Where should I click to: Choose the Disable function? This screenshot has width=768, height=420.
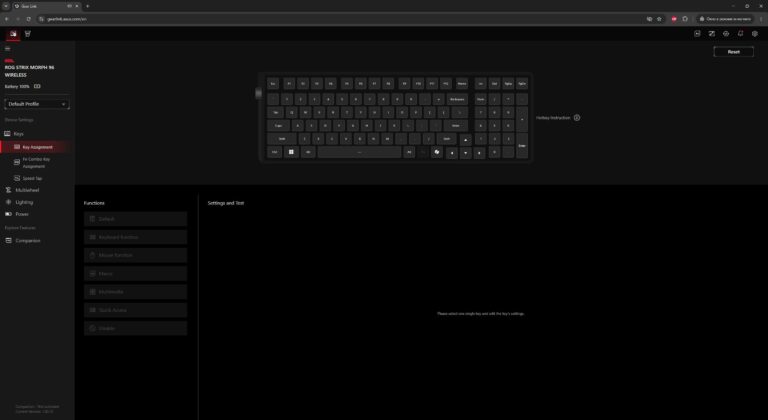click(x=135, y=328)
